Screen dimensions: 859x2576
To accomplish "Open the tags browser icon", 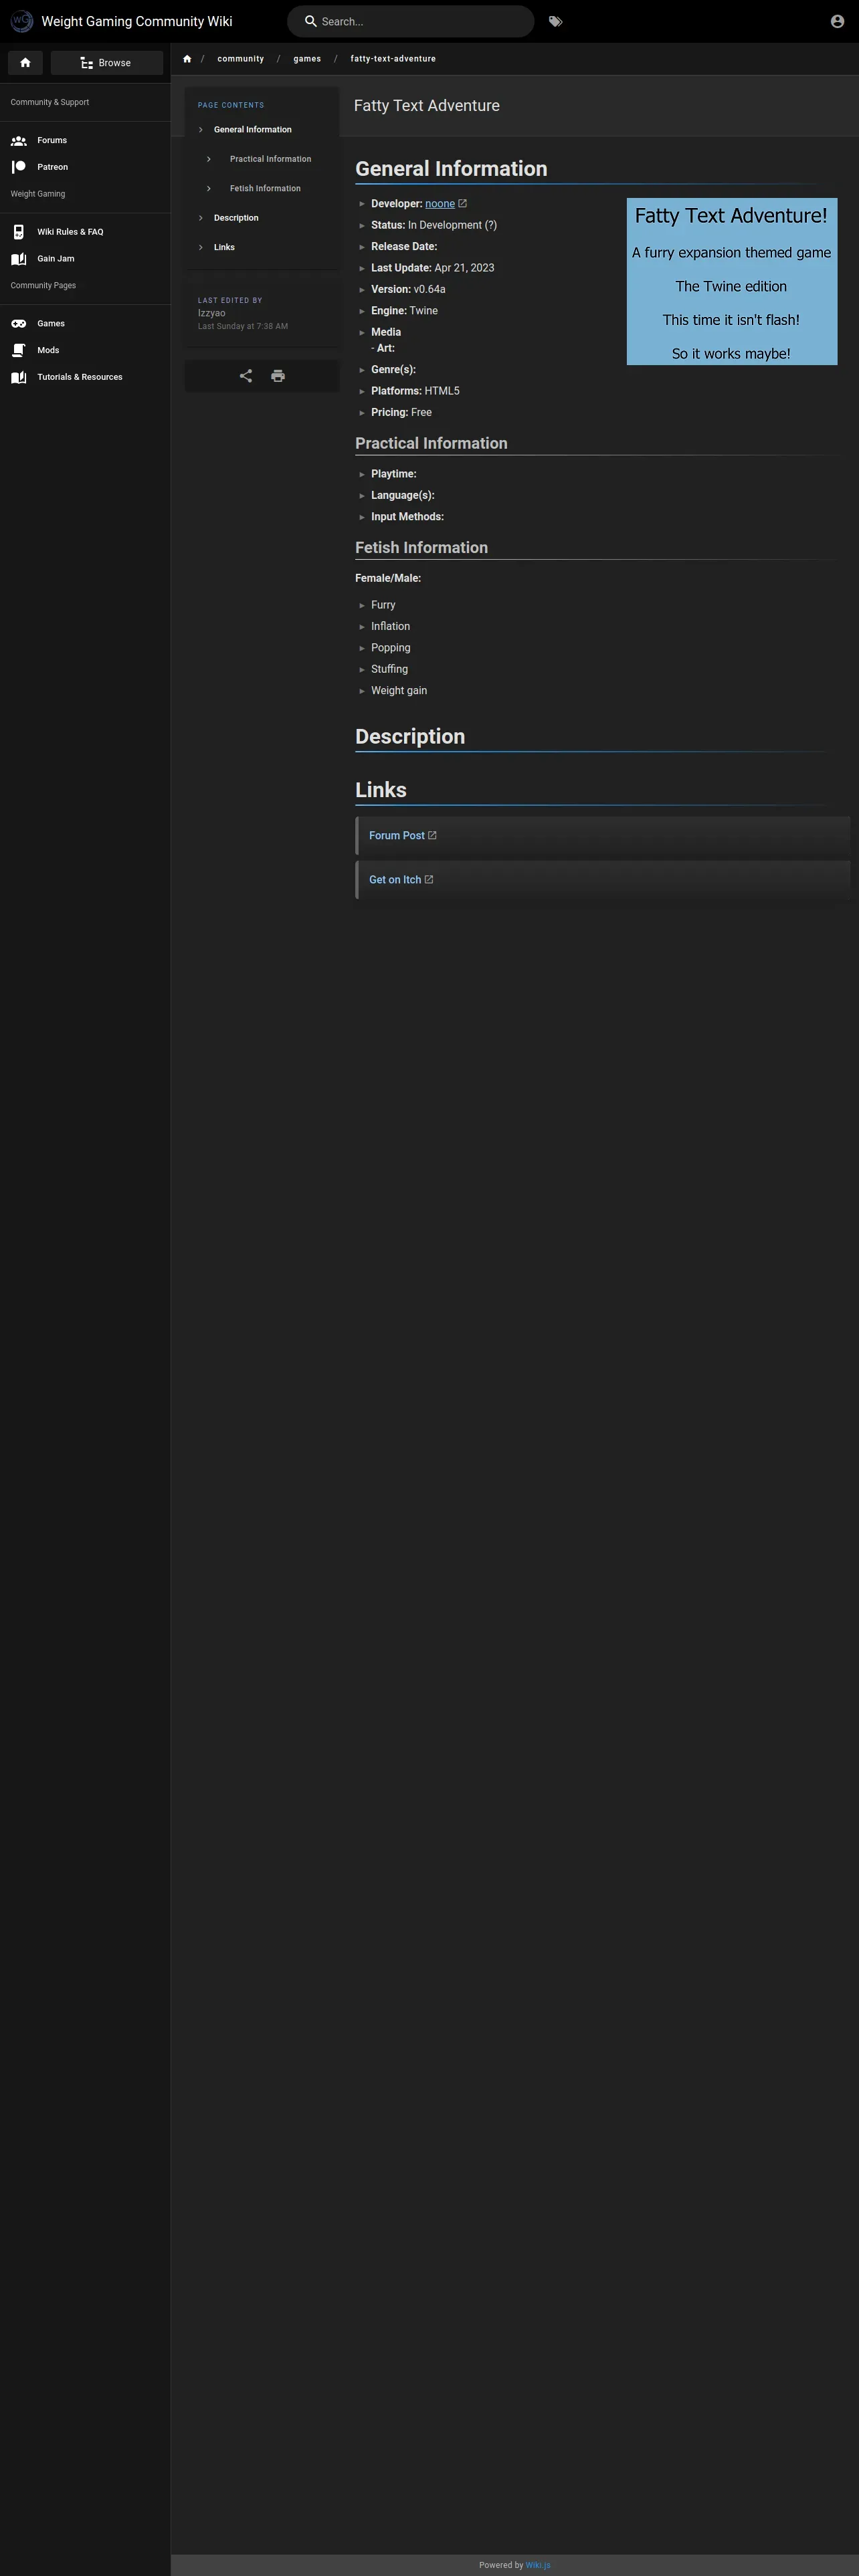I will (555, 21).
